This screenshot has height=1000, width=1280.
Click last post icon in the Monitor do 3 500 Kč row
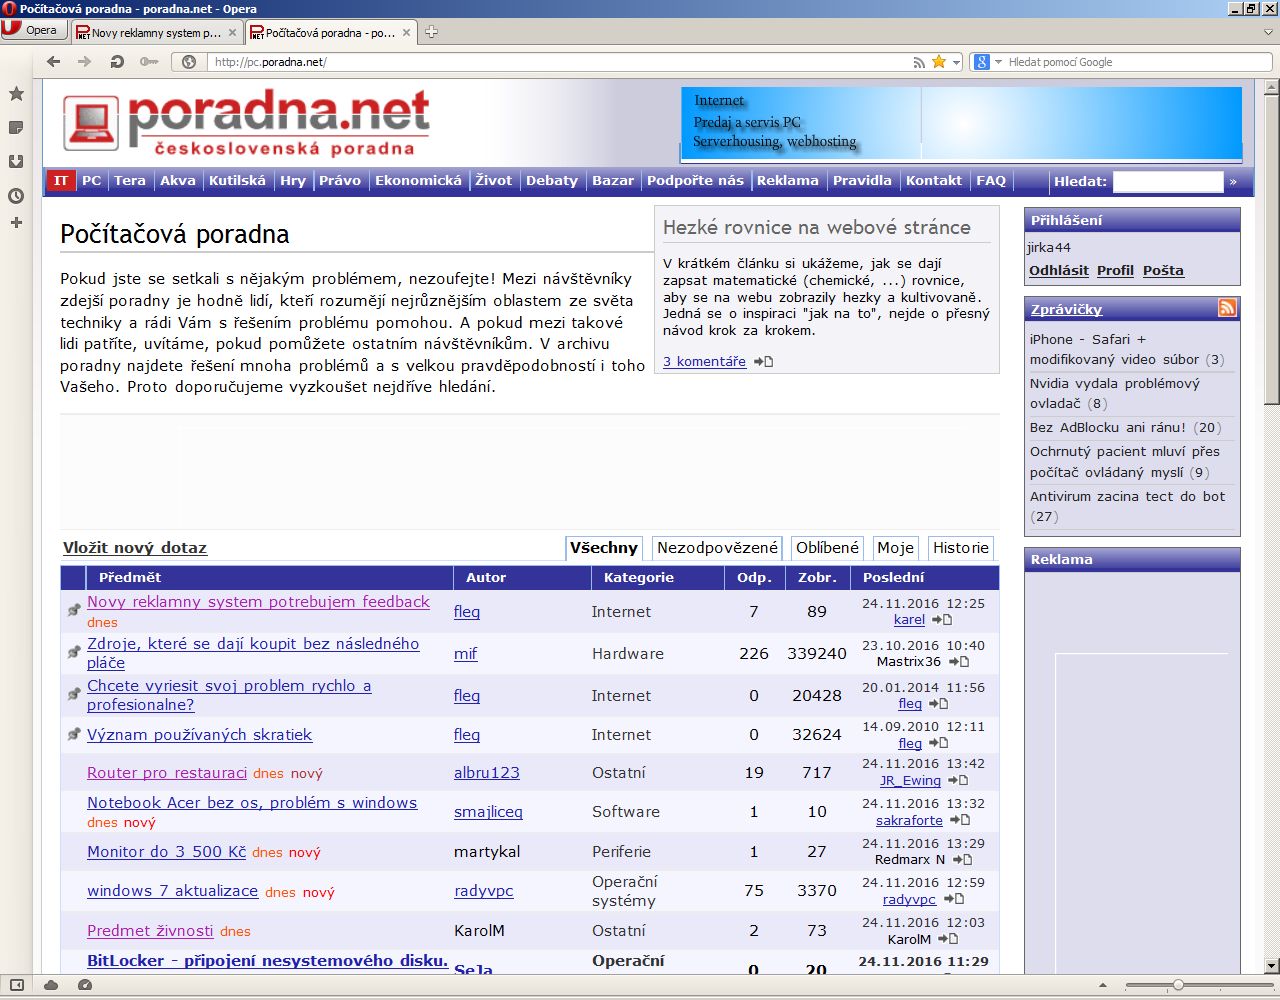tap(962, 860)
